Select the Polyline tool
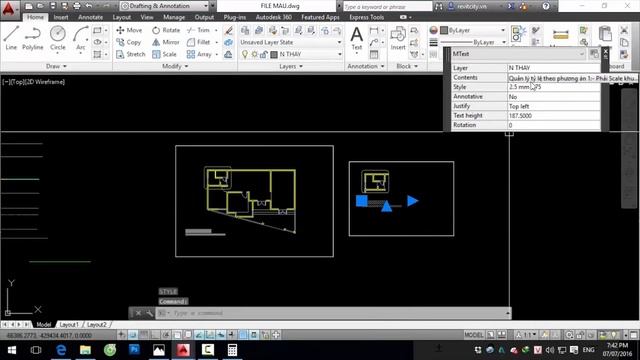 [x=33, y=38]
